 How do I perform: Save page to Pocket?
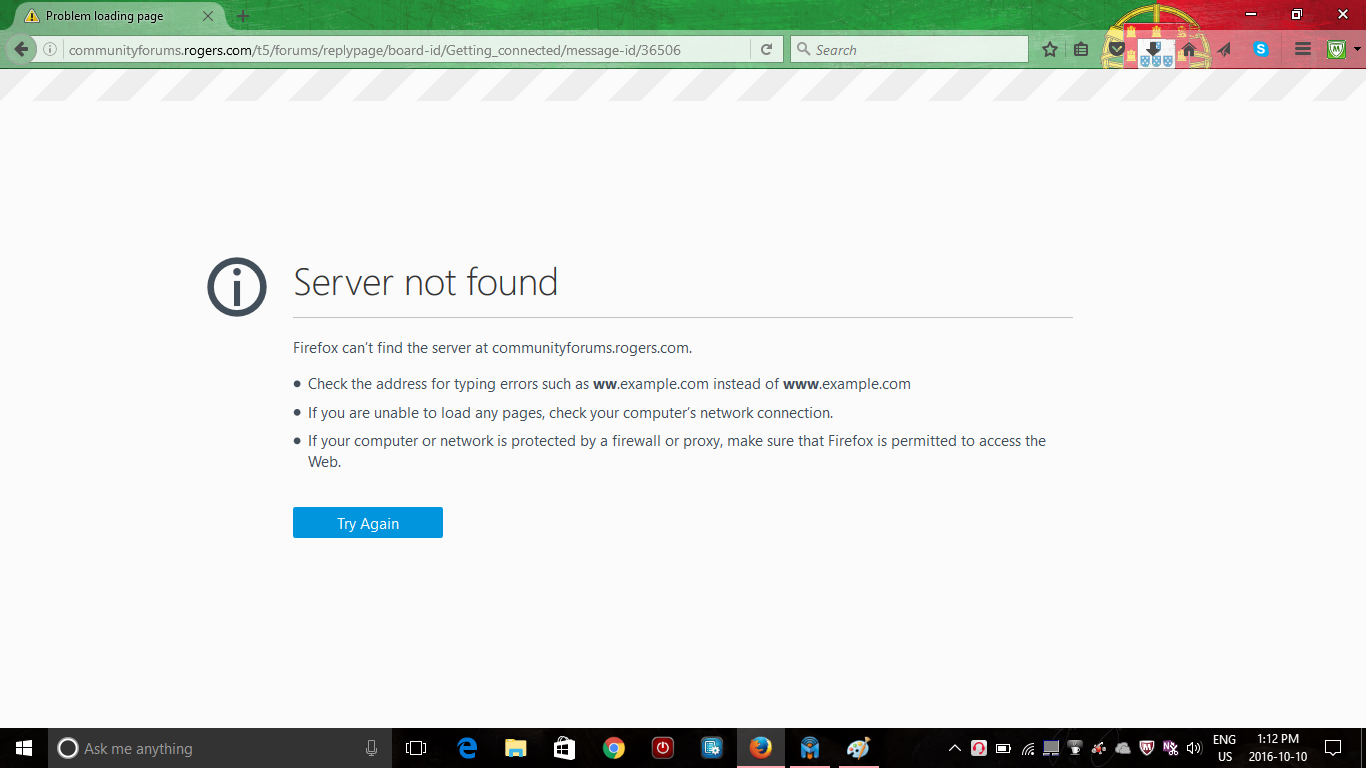tap(1116, 49)
